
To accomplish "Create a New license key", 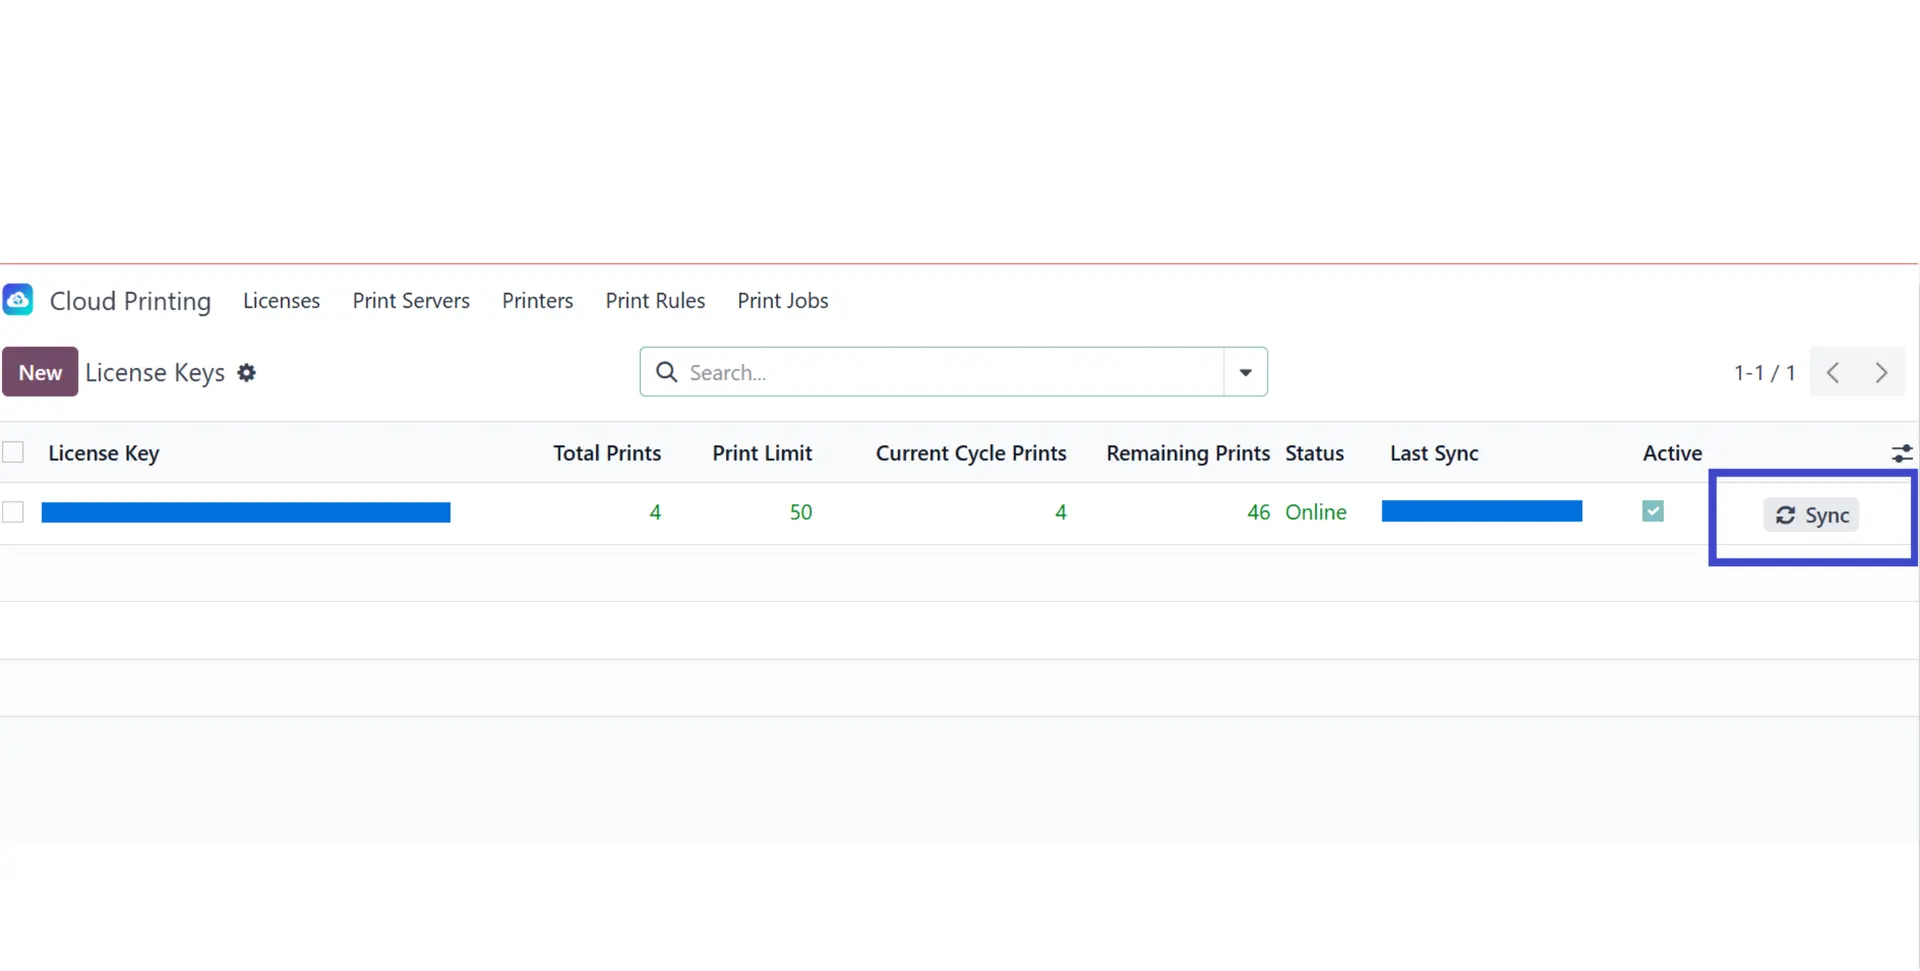I will [x=40, y=373].
